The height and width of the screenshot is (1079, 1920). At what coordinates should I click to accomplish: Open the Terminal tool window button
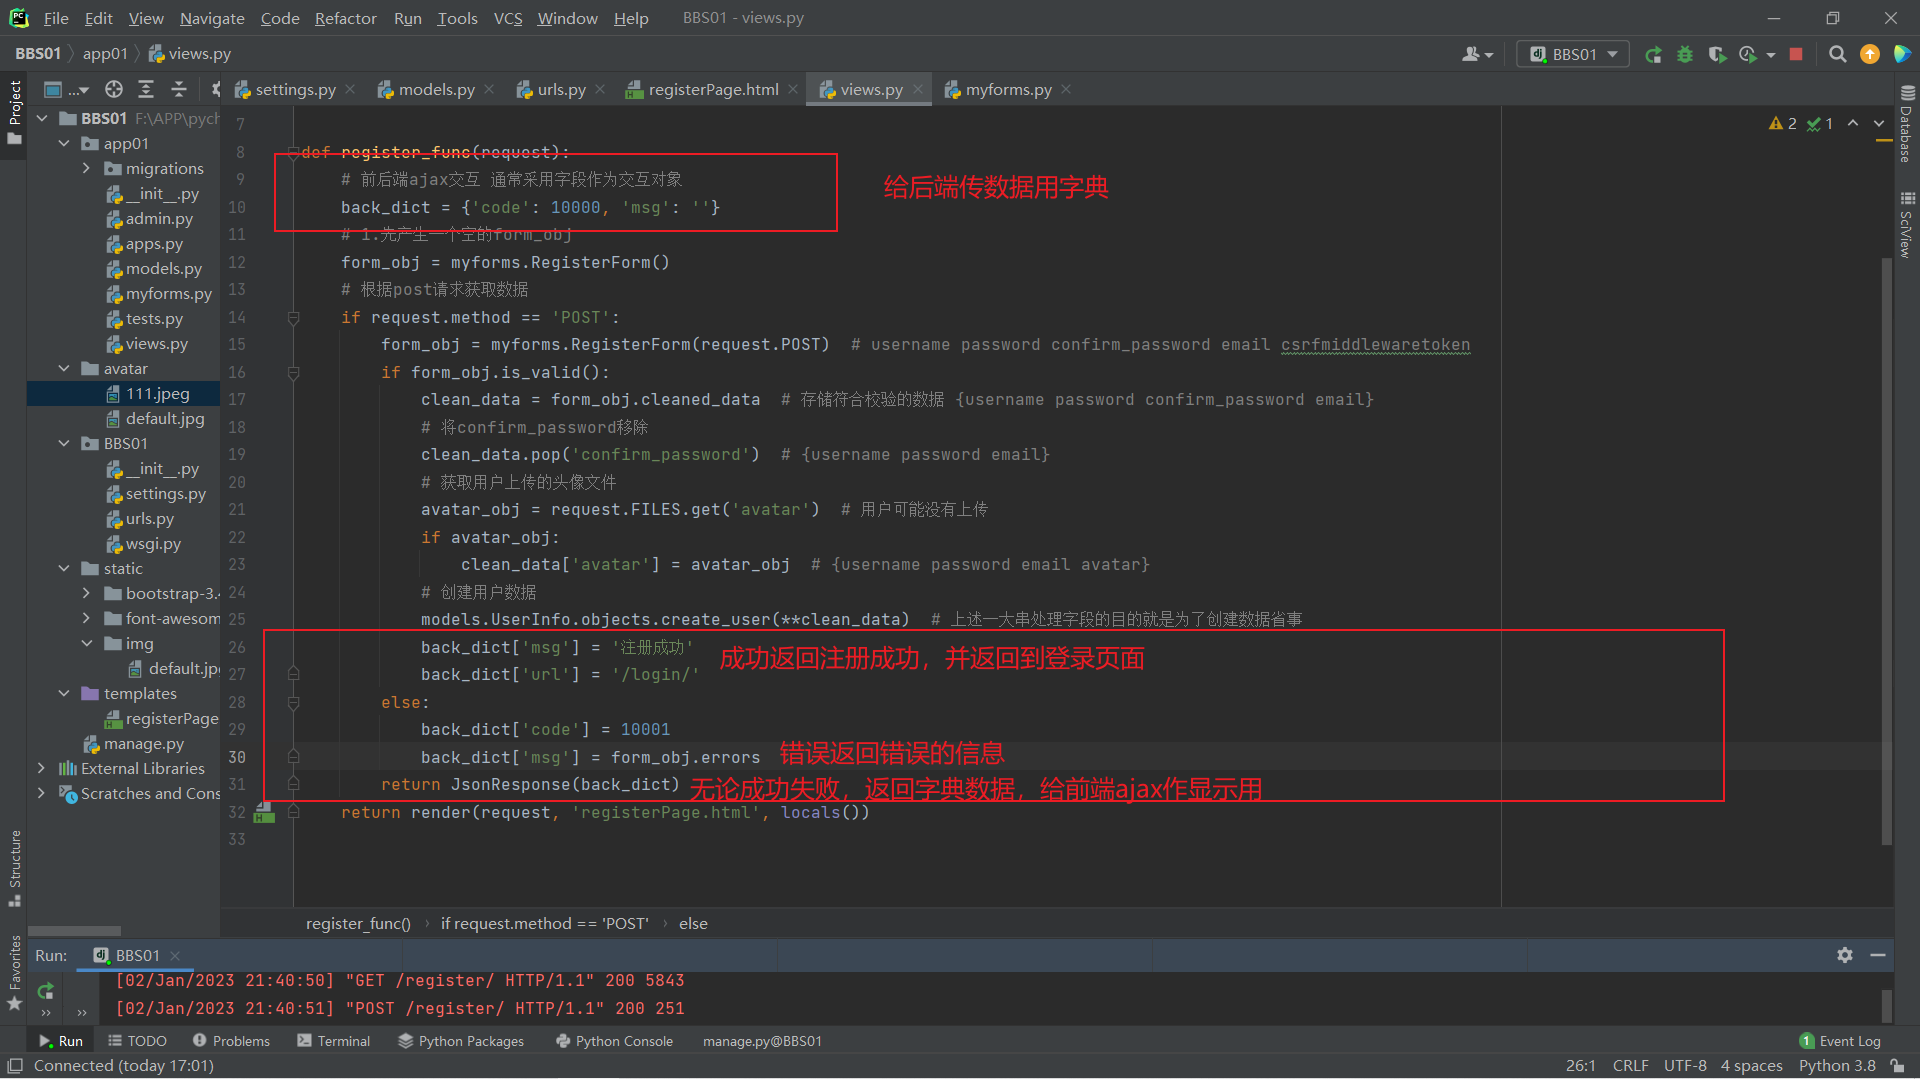(333, 1041)
